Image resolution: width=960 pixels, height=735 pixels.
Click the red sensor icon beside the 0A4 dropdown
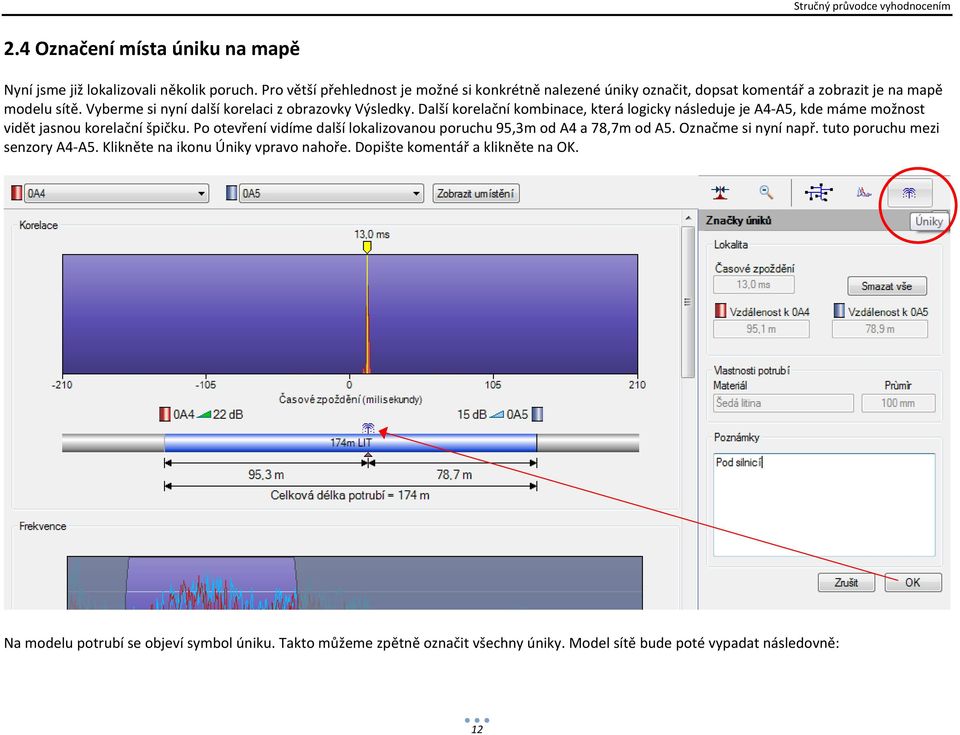click(17, 194)
